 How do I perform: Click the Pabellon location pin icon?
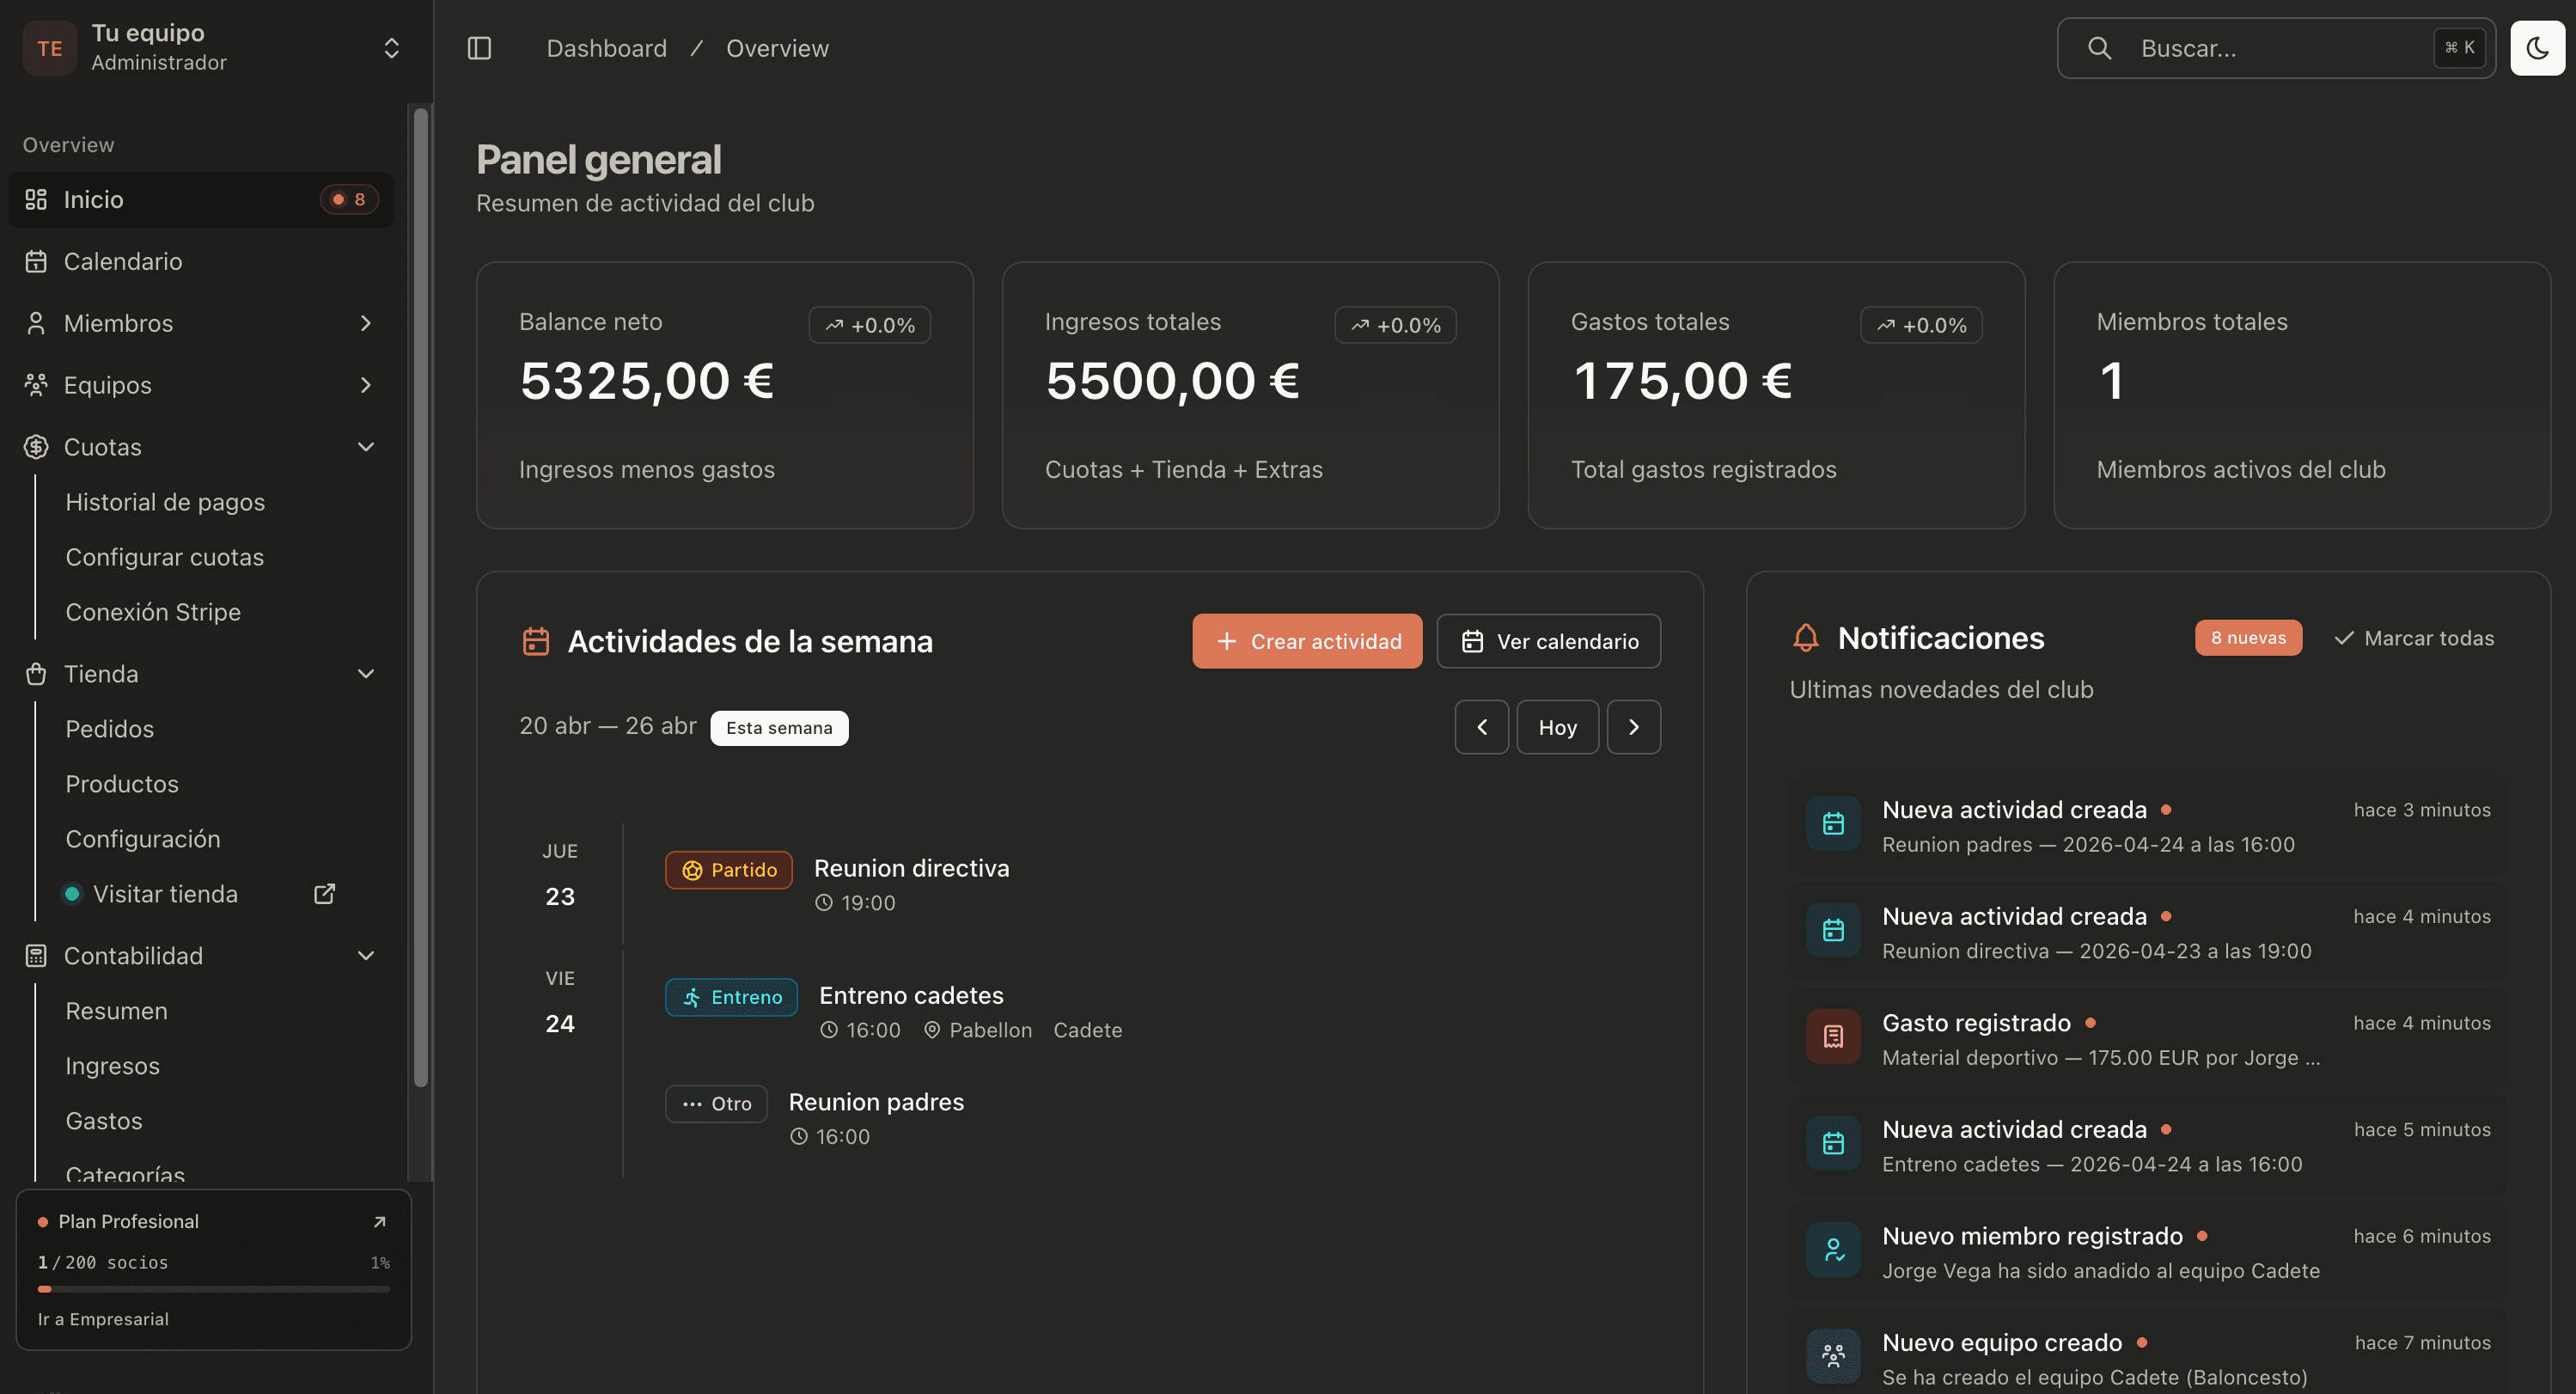(x=931, y=1030)
